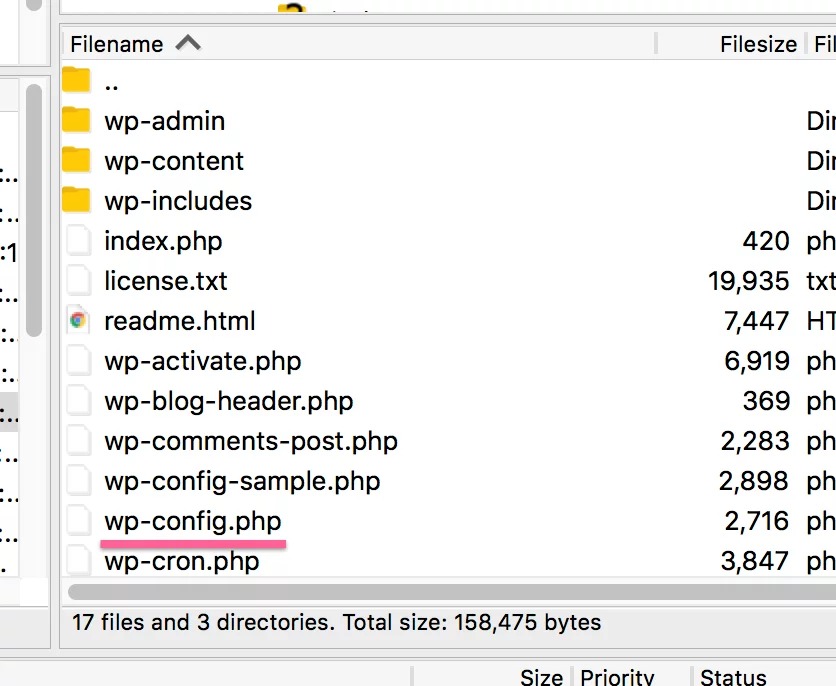The height and width of the screenshot is (686, 836).
Task: Click the wp-cron.php file icon
Action: tap(79, 560)
